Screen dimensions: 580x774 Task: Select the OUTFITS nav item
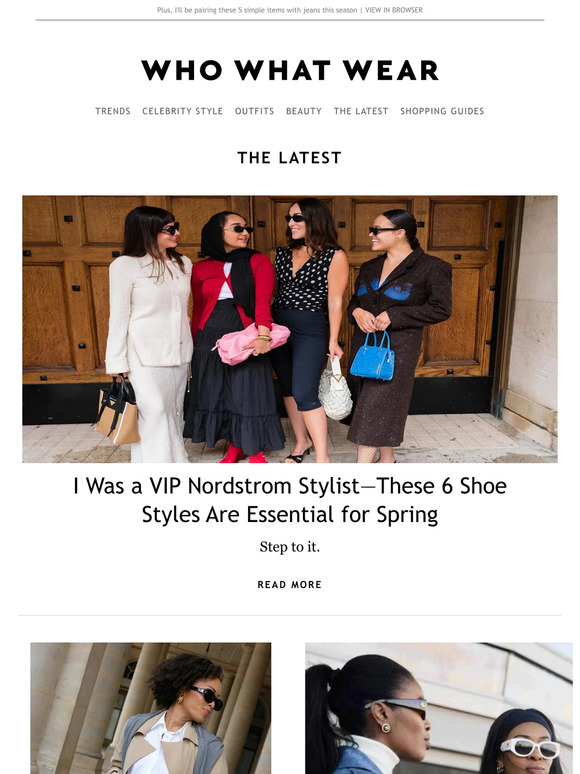point(254,111)
